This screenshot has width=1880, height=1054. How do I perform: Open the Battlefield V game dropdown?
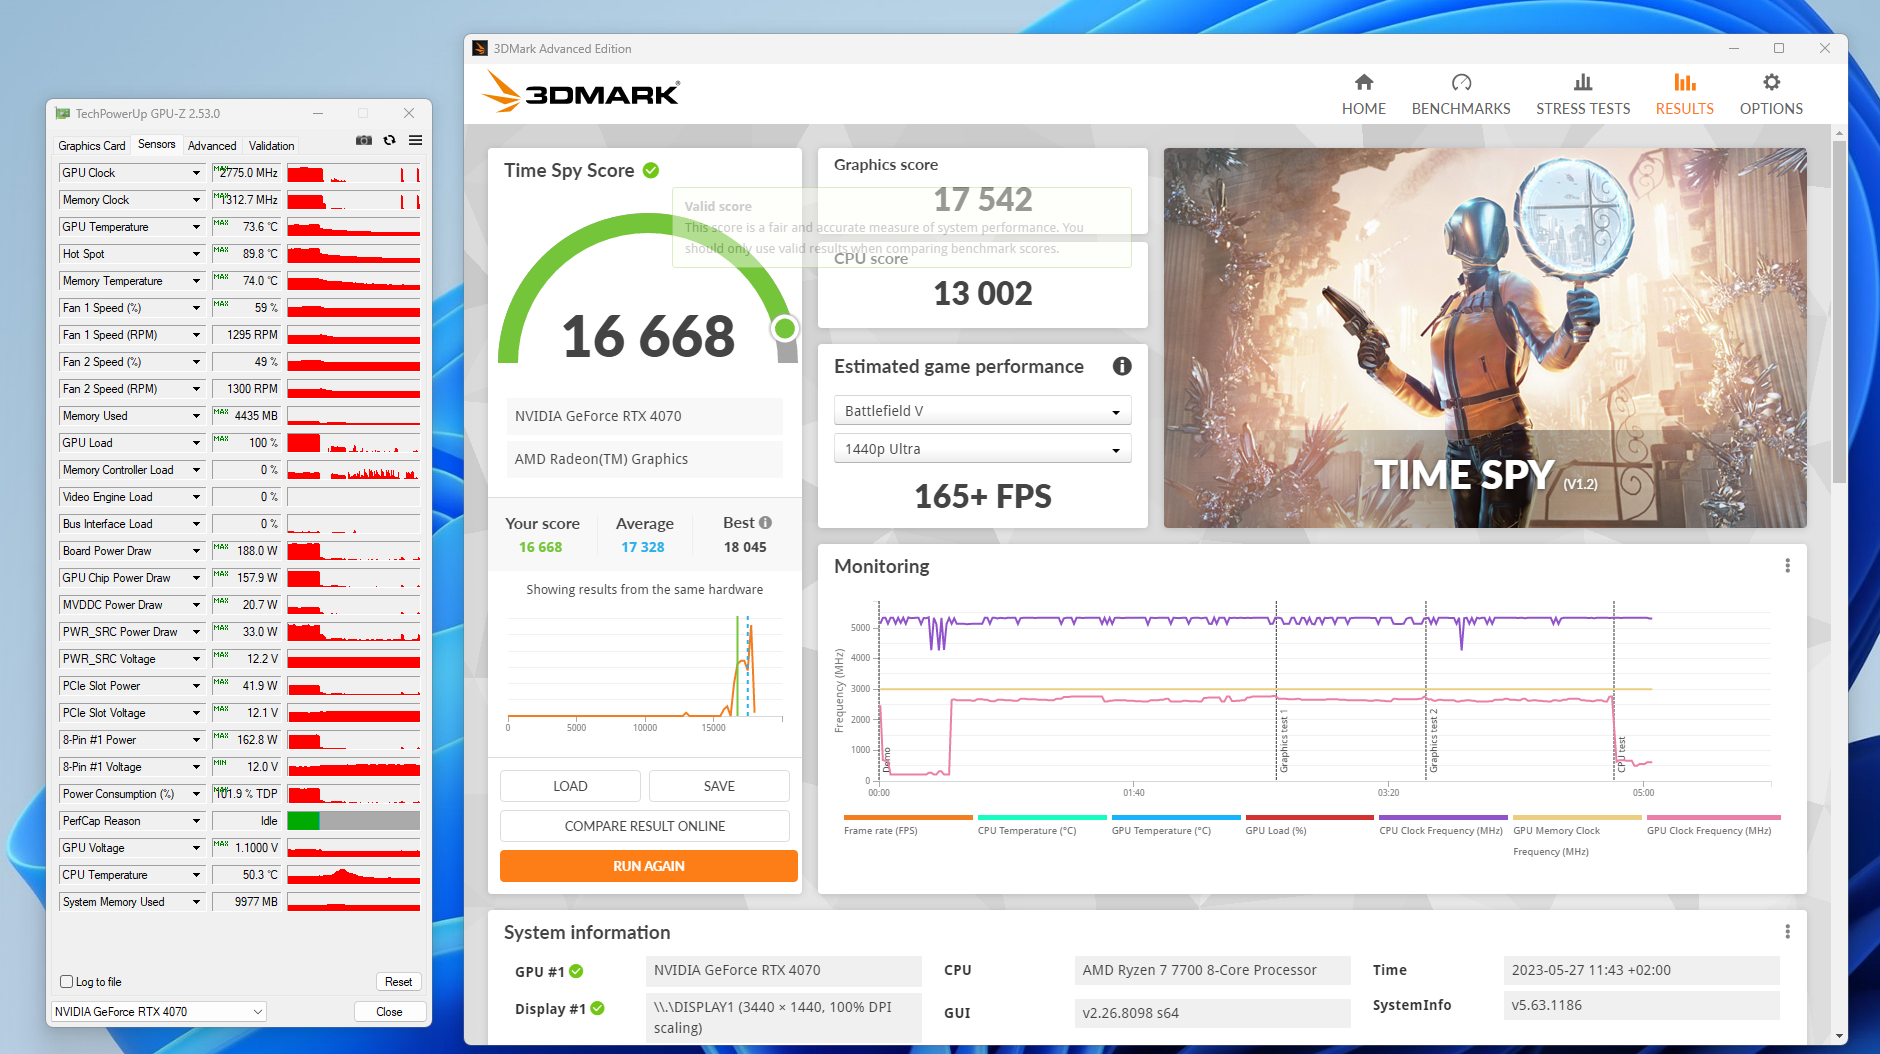coord(982,411)
